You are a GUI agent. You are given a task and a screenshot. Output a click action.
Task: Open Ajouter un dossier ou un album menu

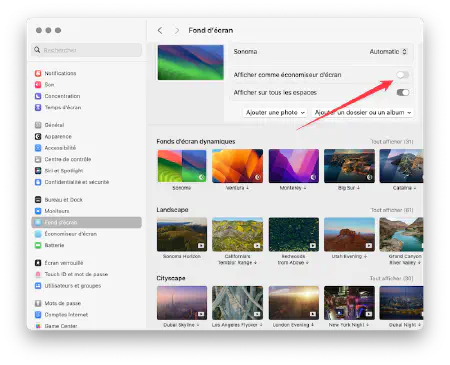(363, 113)
